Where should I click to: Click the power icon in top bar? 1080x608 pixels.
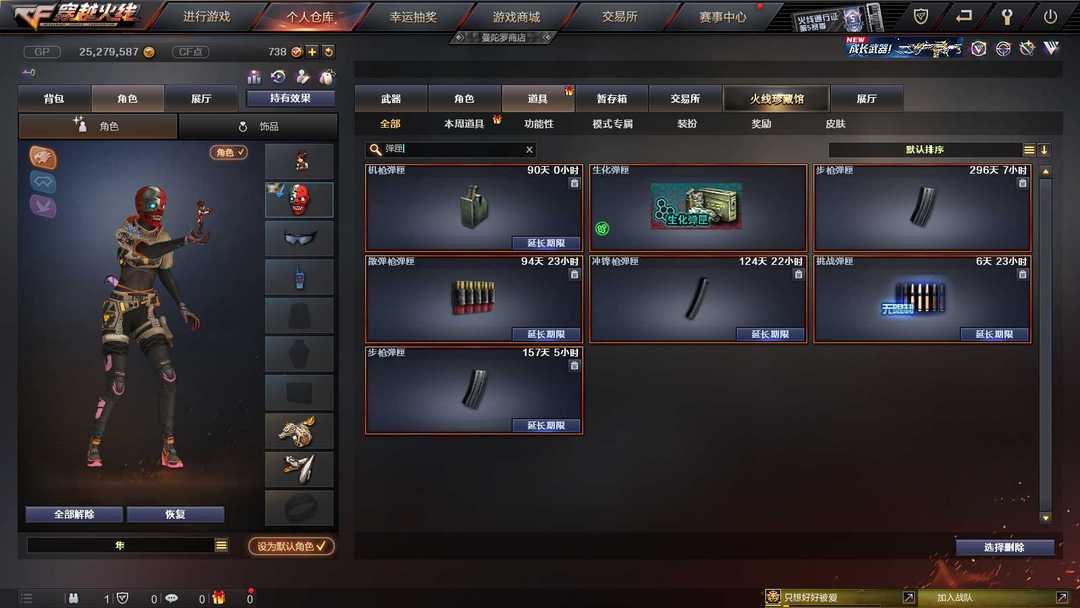coord(1050,17)
